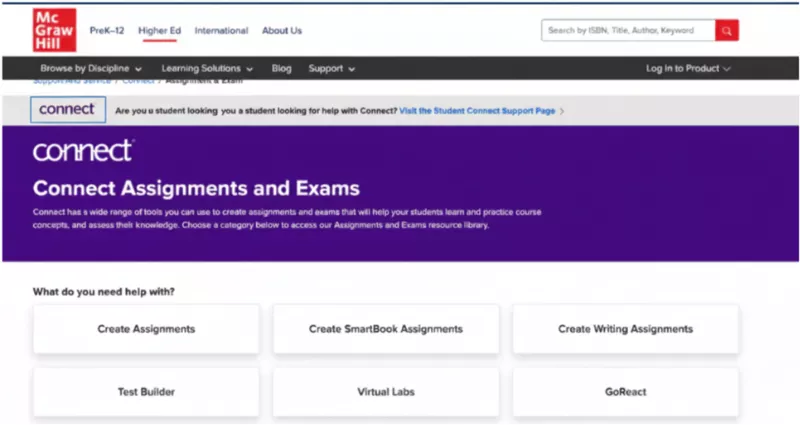800x426 pixels.
Task: Open Create Assignments card
Action: pos(146,329)
